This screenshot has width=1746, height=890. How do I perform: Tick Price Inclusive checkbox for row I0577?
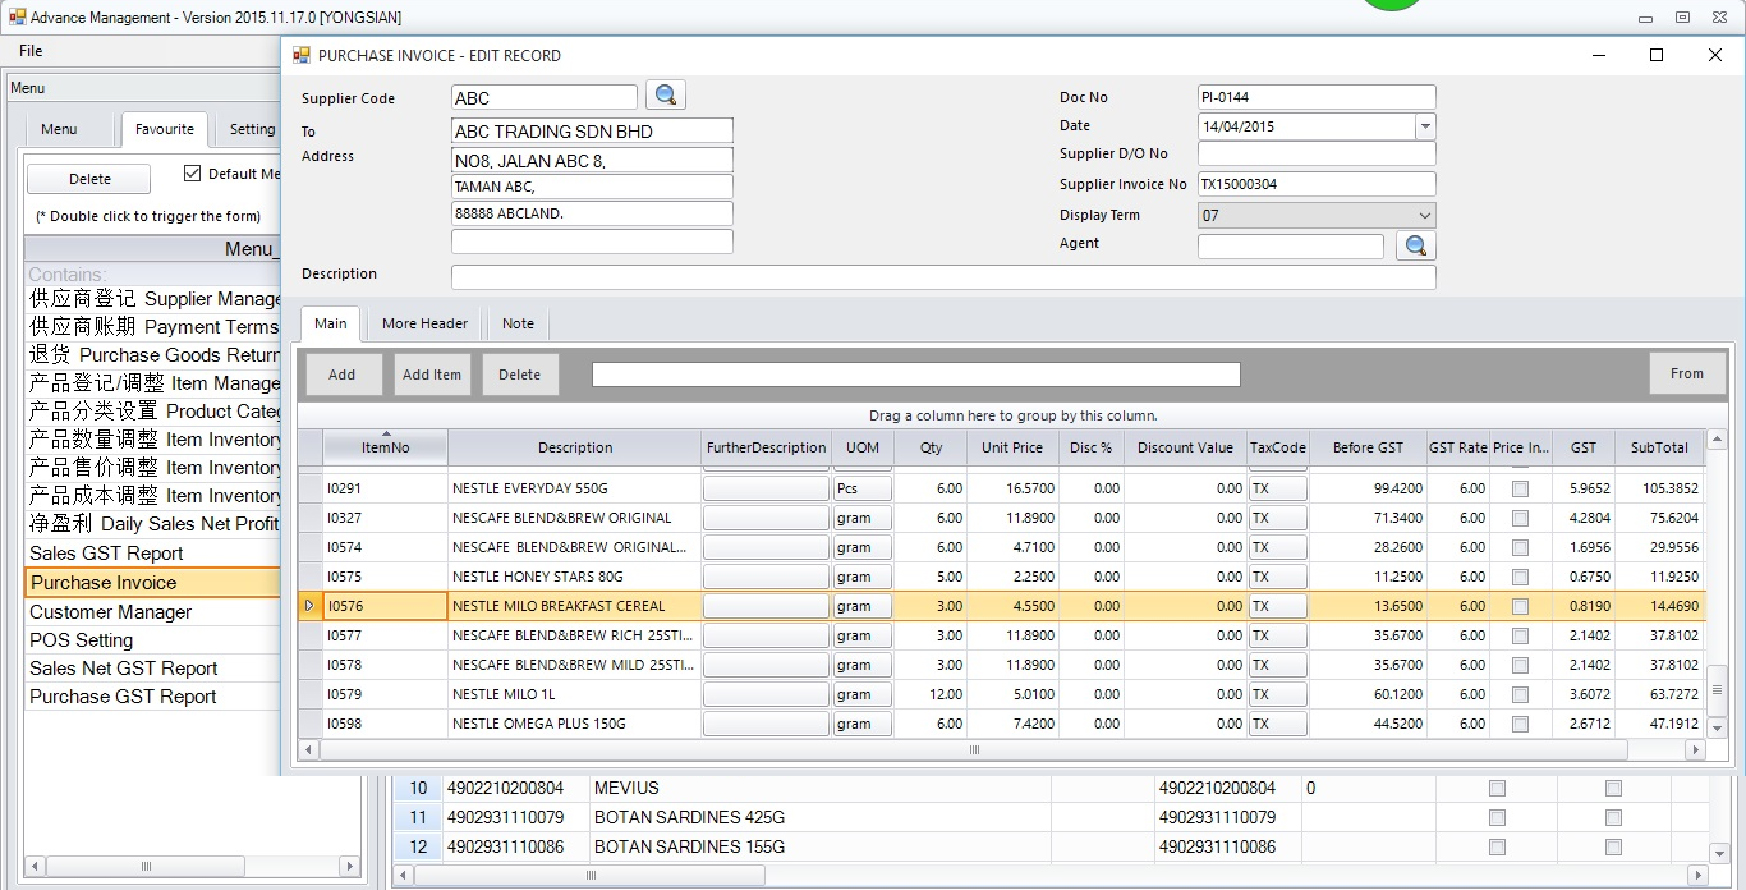[x=1520, y=636]
